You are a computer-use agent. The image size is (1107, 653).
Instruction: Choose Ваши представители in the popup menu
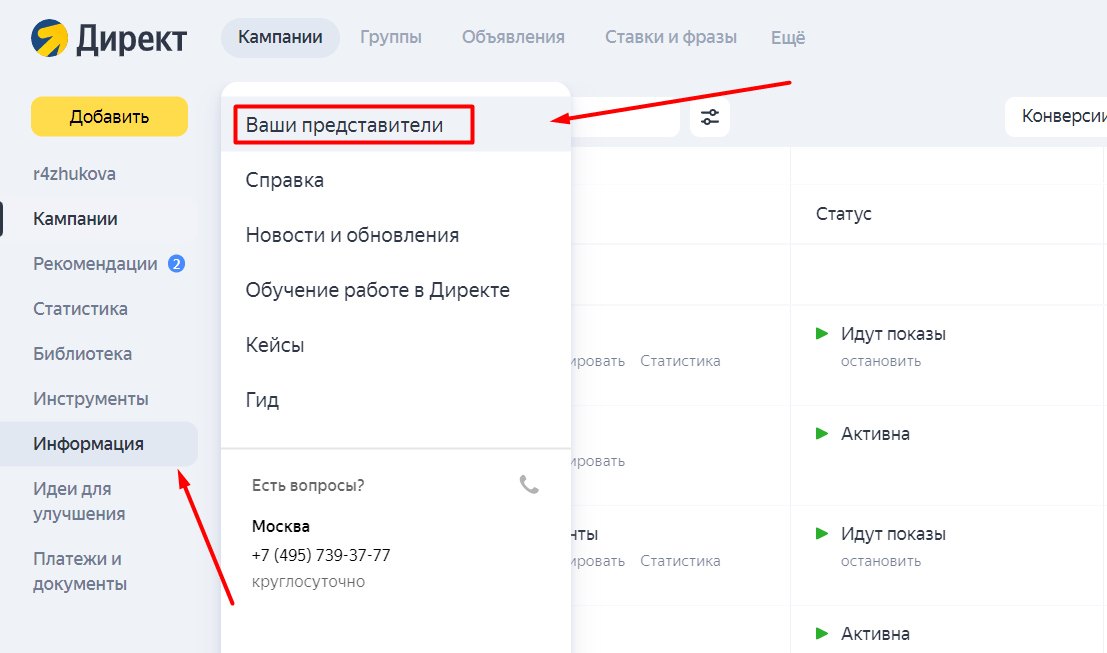(395, 125)
